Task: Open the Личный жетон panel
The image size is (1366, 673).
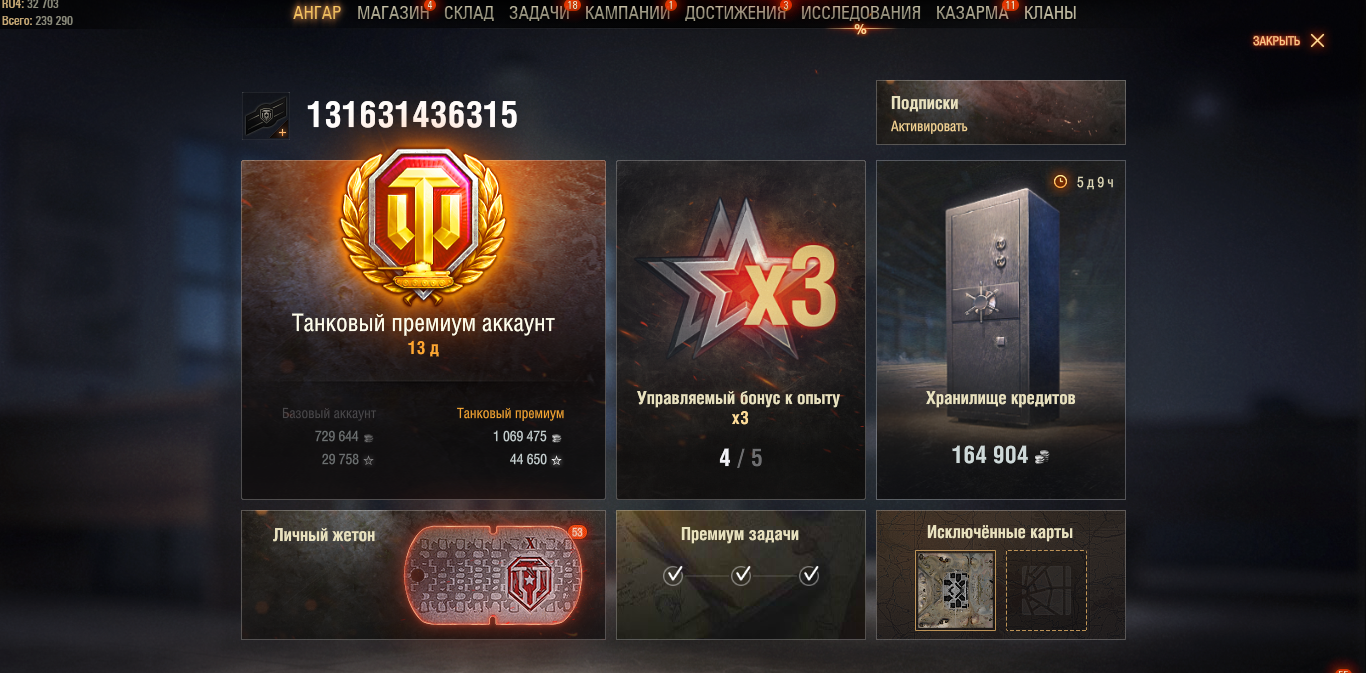Action: coord(423,575)
